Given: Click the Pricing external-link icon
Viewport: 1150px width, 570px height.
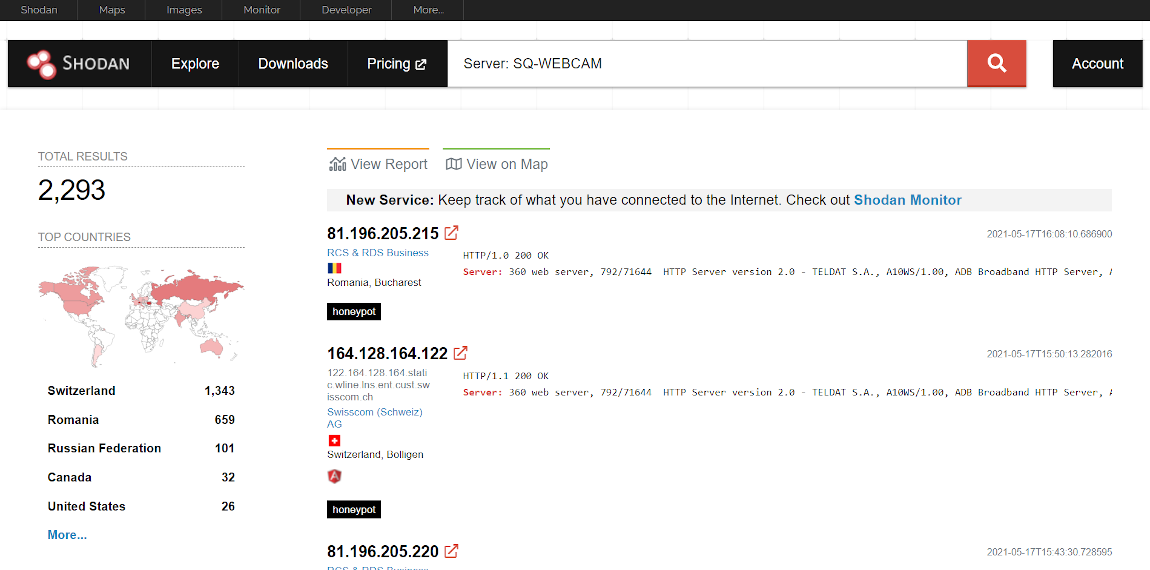Looking at the screenshot, I should click(421, 65).
